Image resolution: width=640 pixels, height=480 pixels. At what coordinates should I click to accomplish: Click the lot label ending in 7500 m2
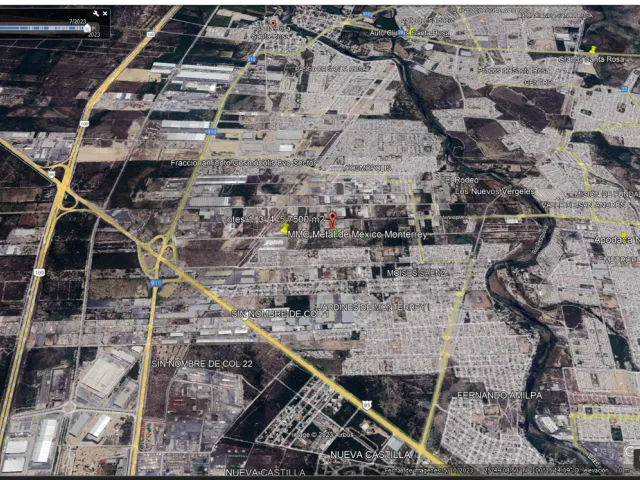point(274,219)
